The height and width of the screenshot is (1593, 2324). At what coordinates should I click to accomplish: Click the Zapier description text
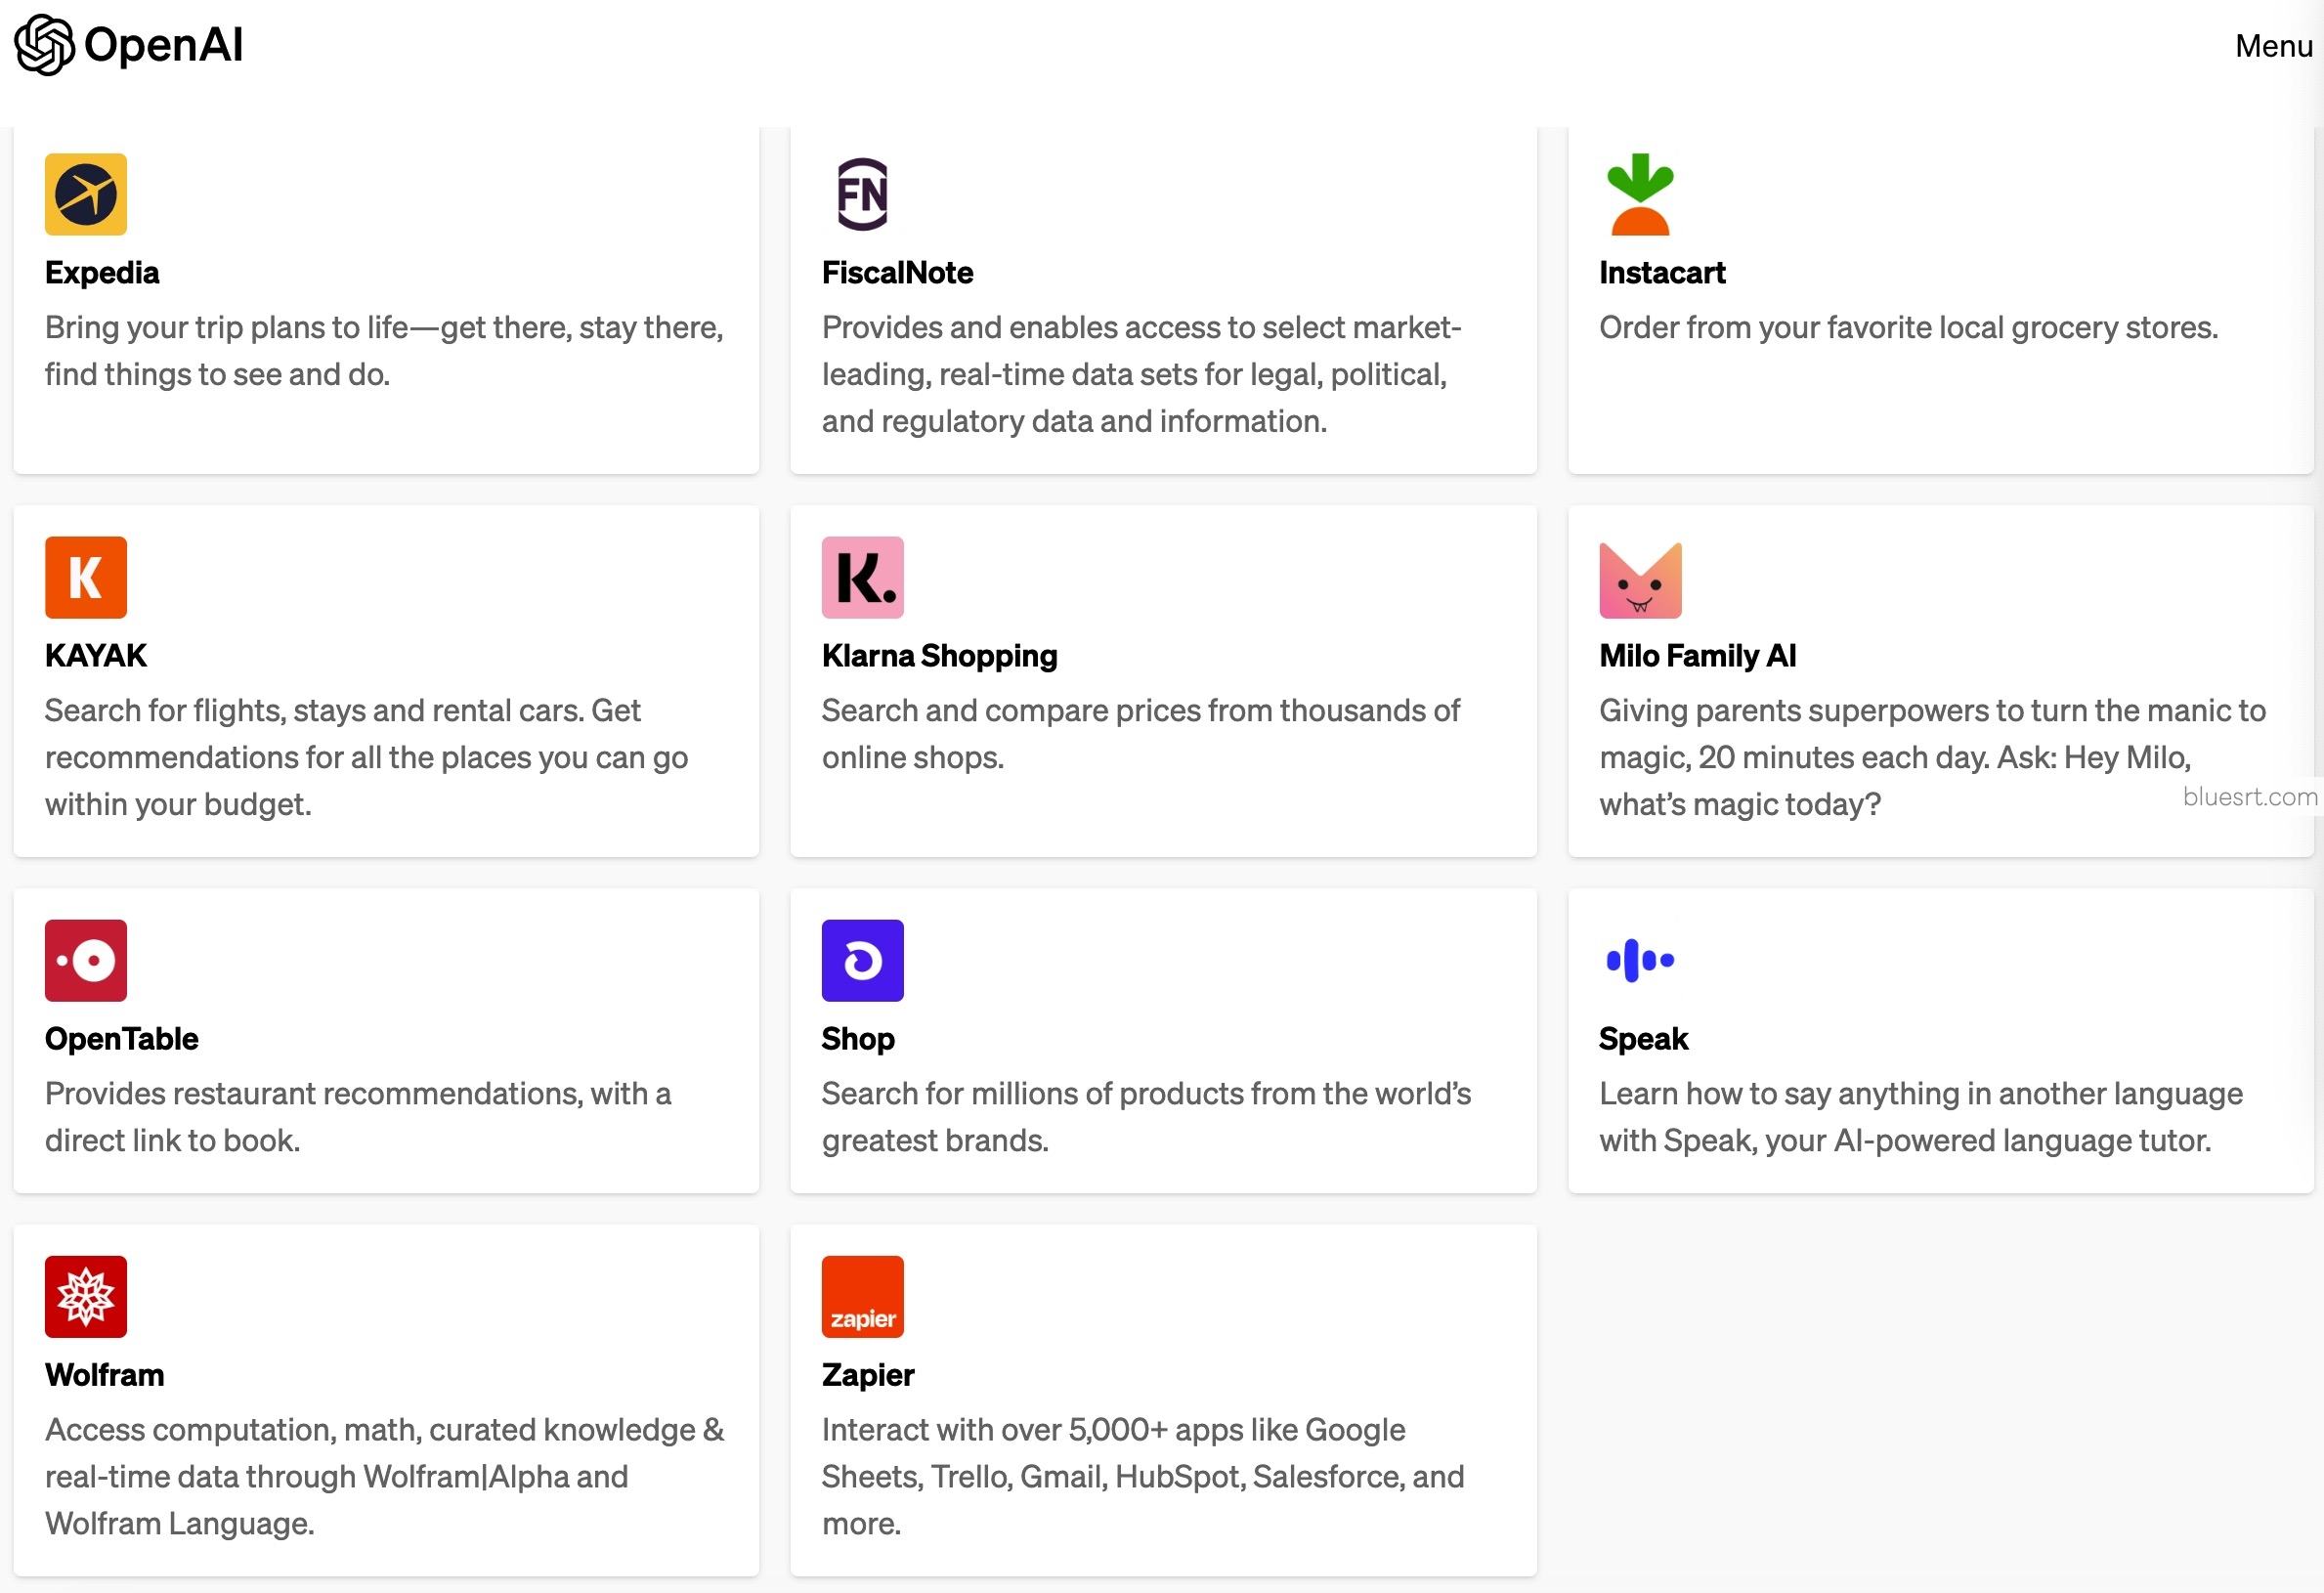click(x=1143, y=1476)
